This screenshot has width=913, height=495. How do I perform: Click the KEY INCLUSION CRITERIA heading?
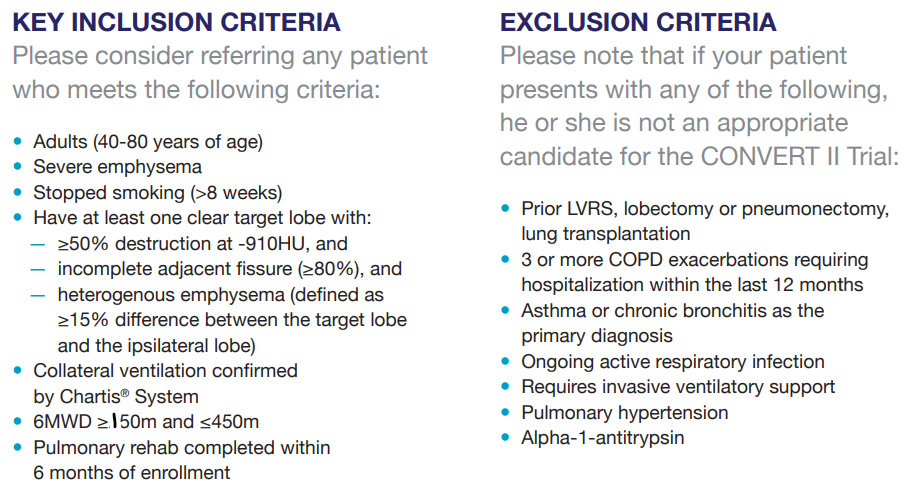coord(176,22)
